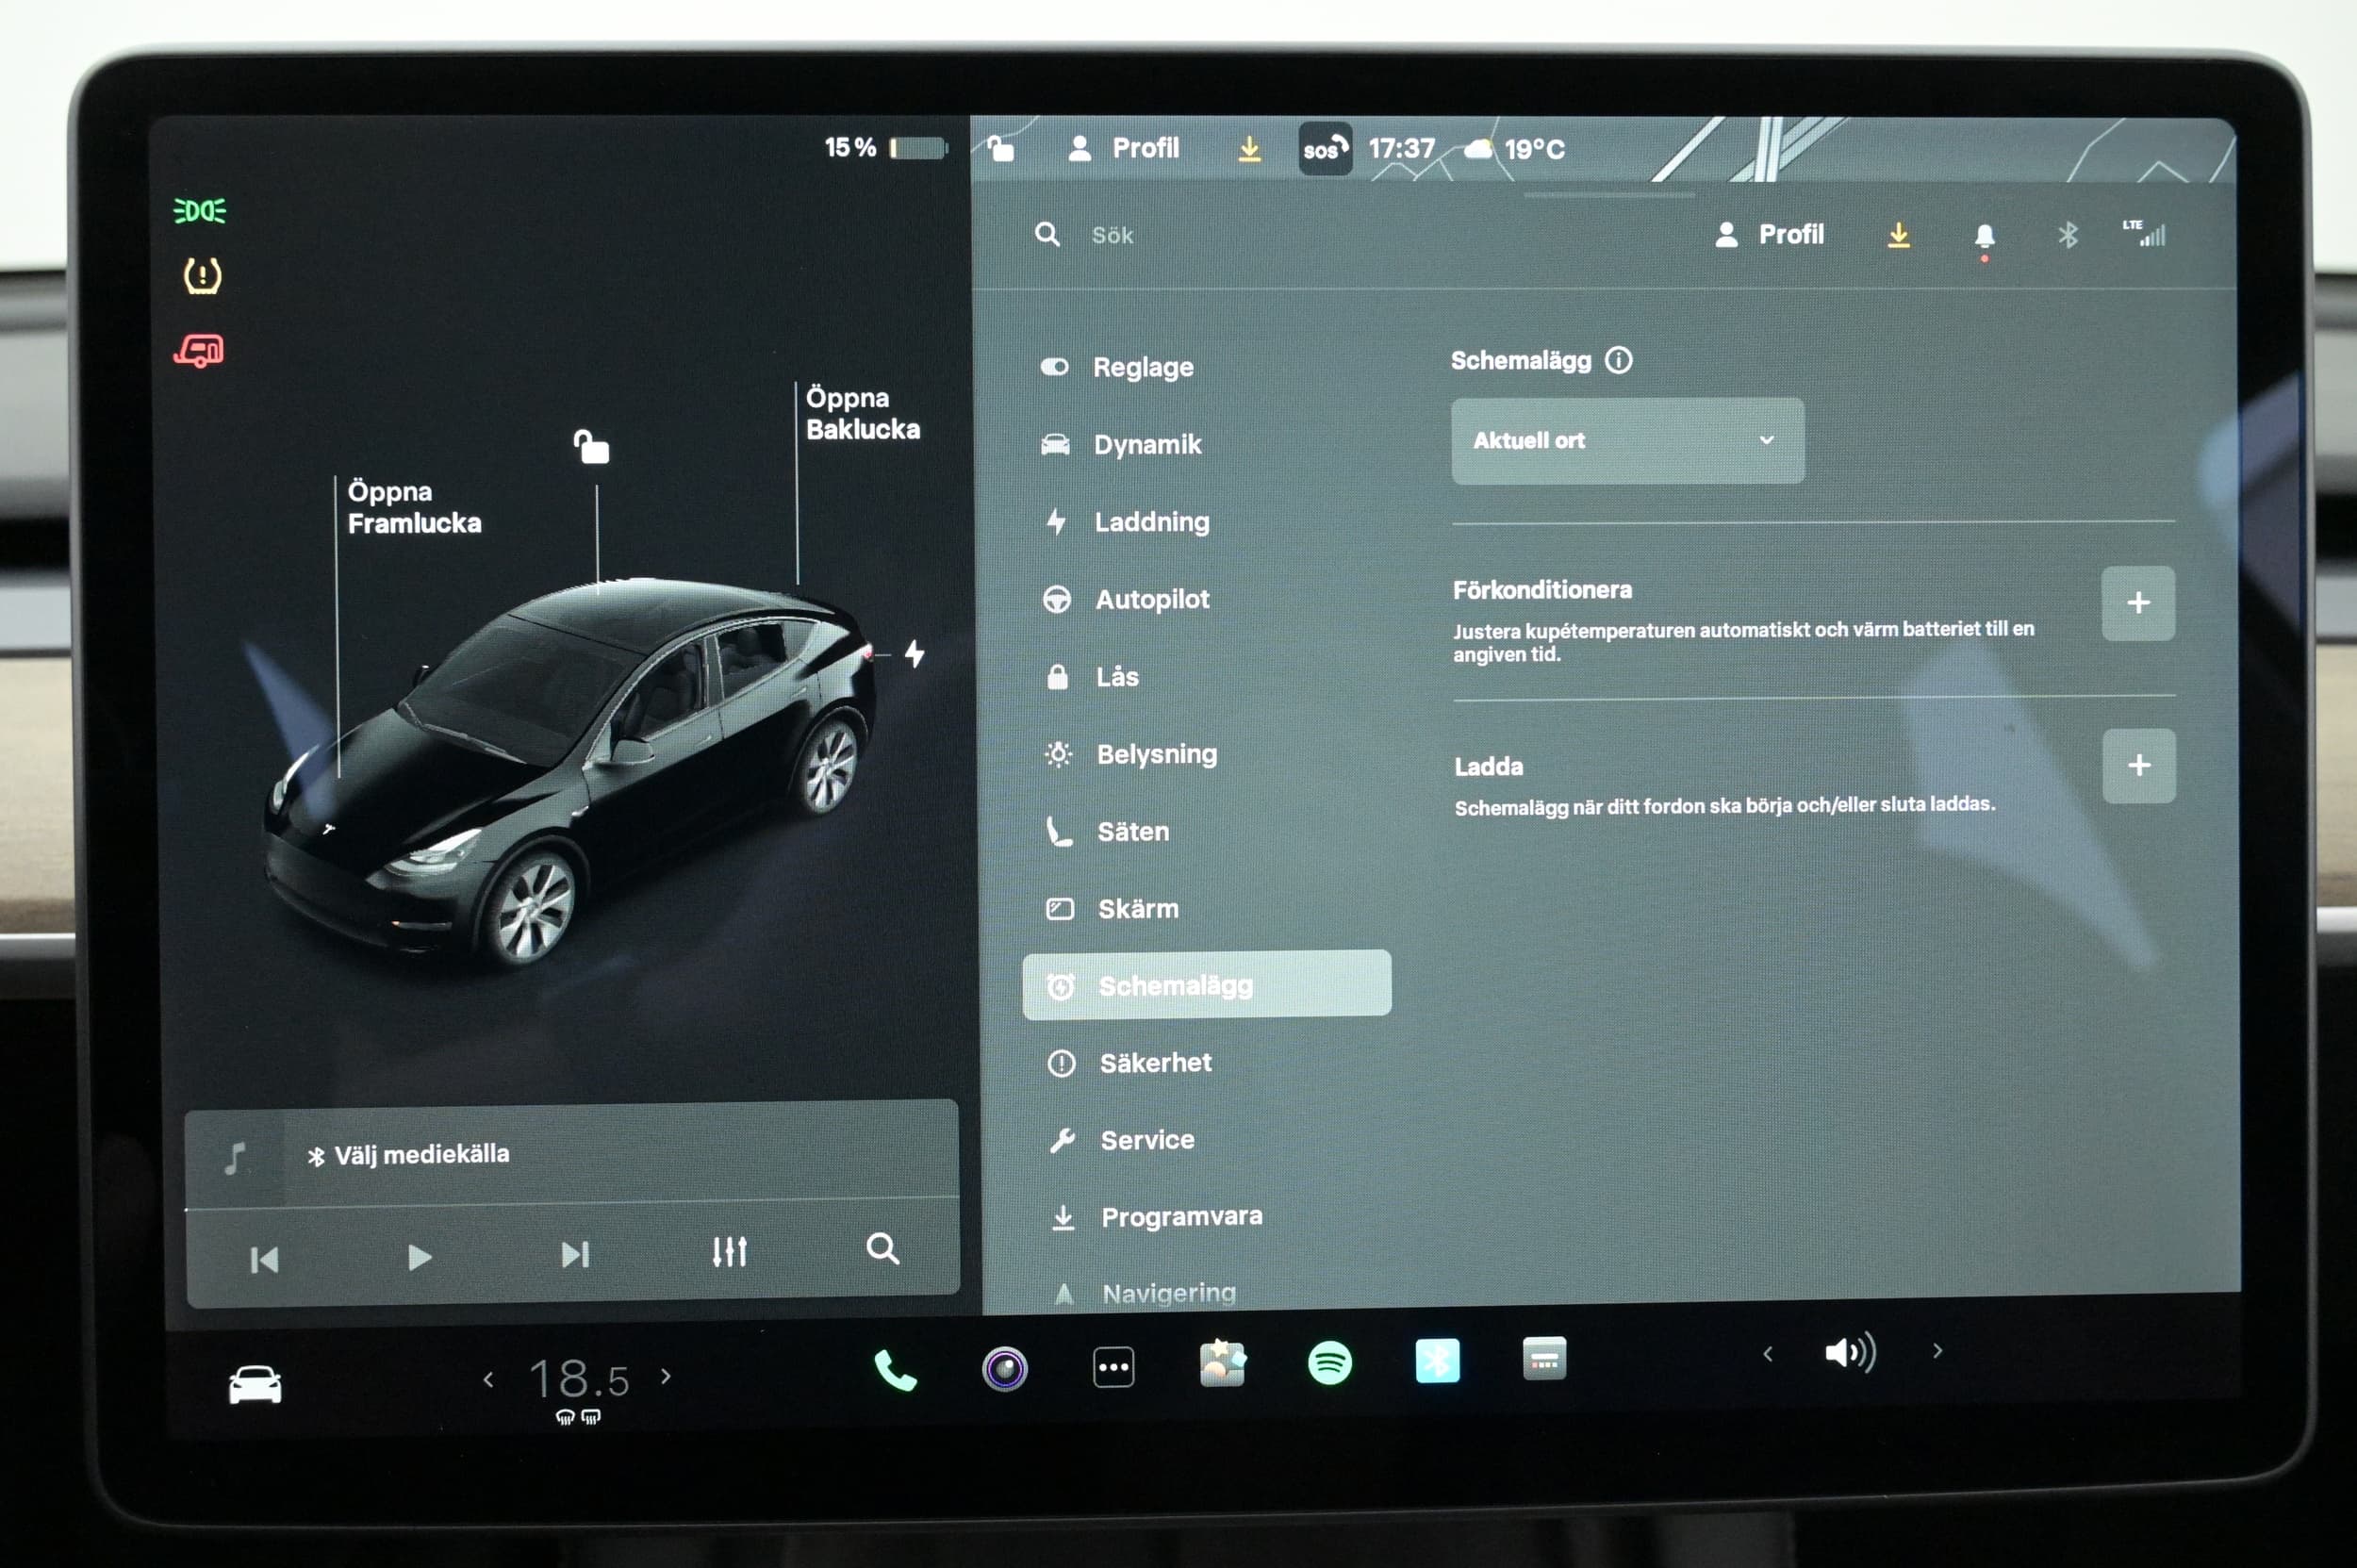Screen dimensions: 2357x1568
Task: Decrease volume with left chevron
Action: [x=1768, y=1354]
